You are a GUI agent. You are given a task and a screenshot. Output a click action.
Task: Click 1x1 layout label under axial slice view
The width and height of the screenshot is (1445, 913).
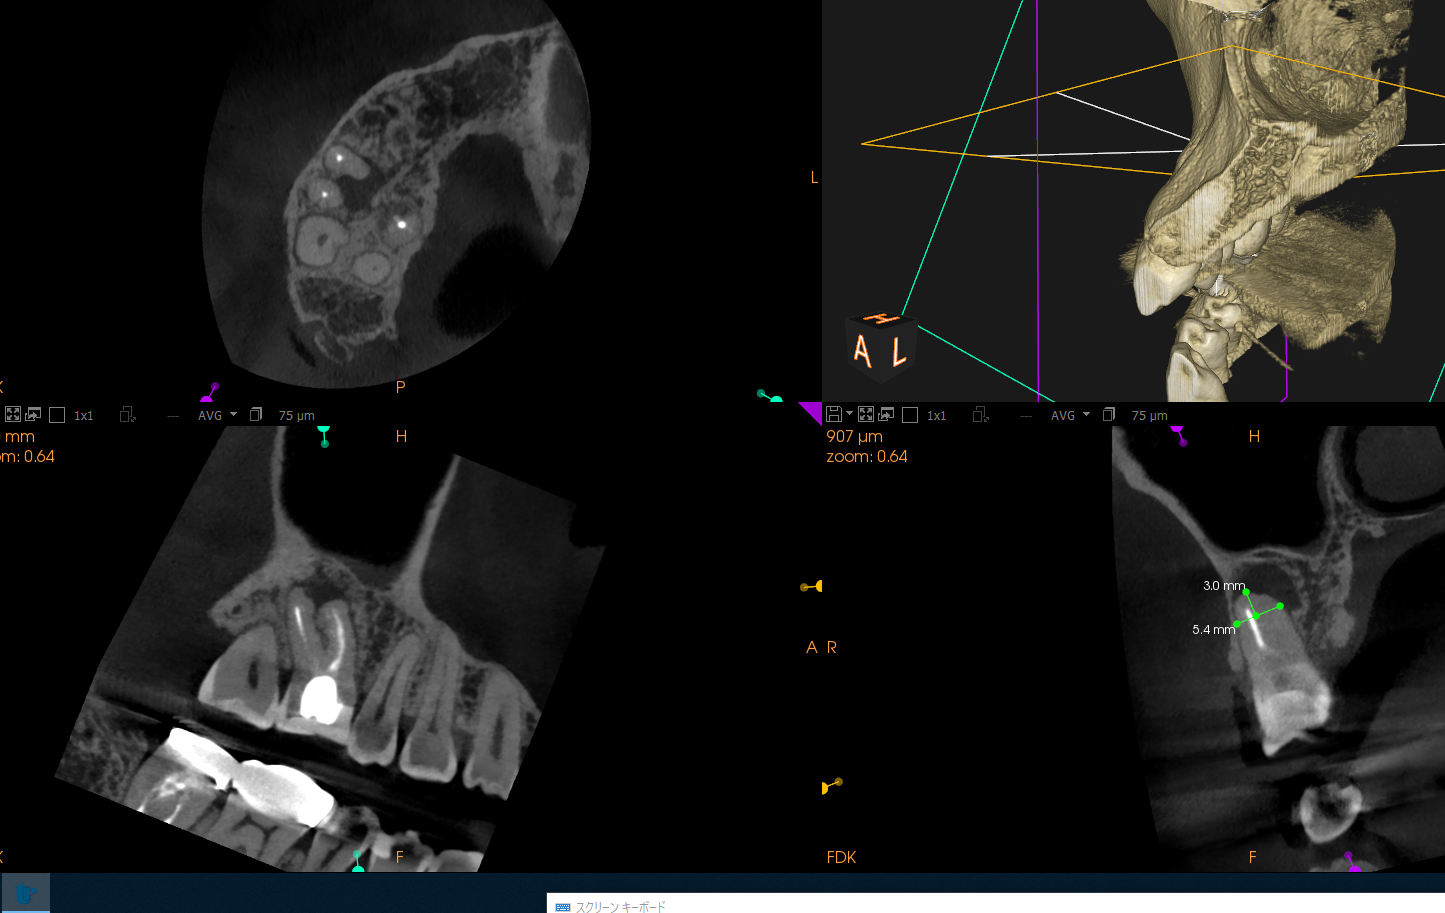[84, 416]
